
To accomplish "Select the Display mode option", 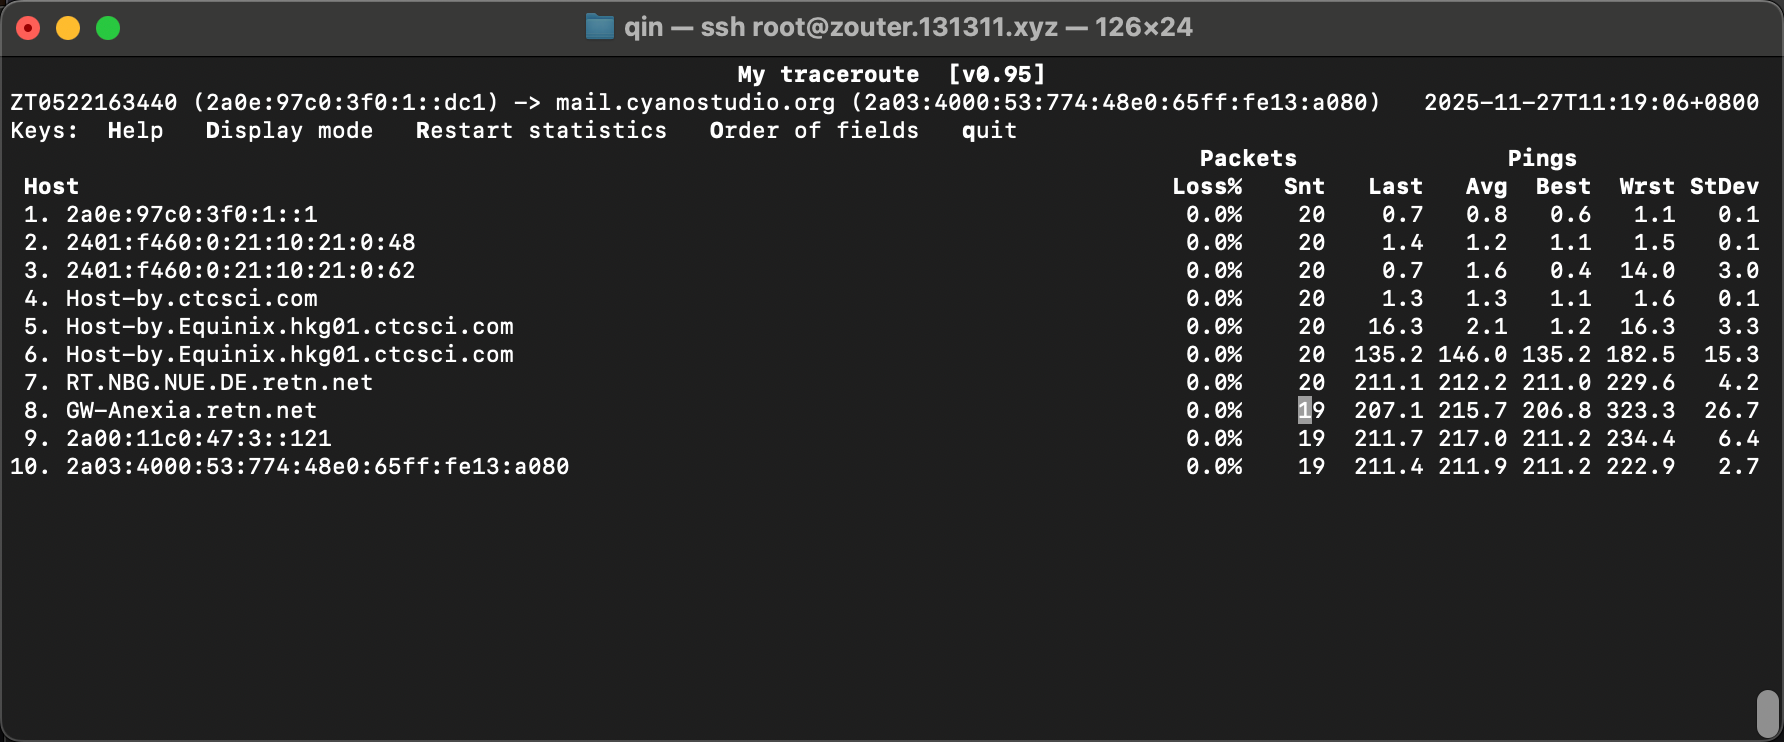I will tap(289, 131).
